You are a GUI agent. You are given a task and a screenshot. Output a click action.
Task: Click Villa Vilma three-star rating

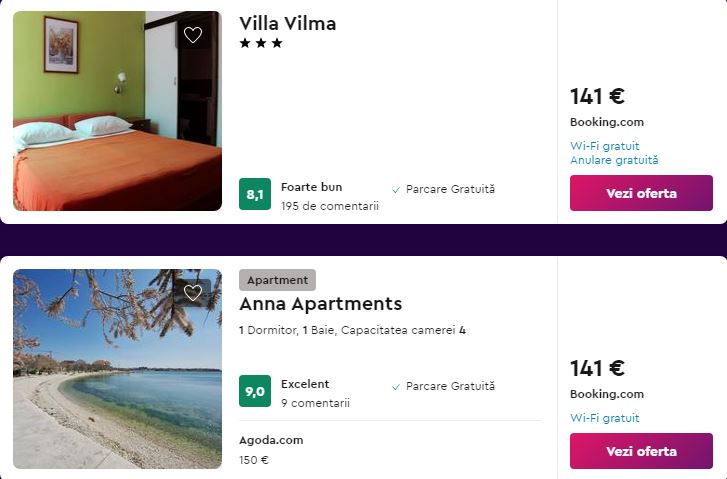[x=261, y=43]
